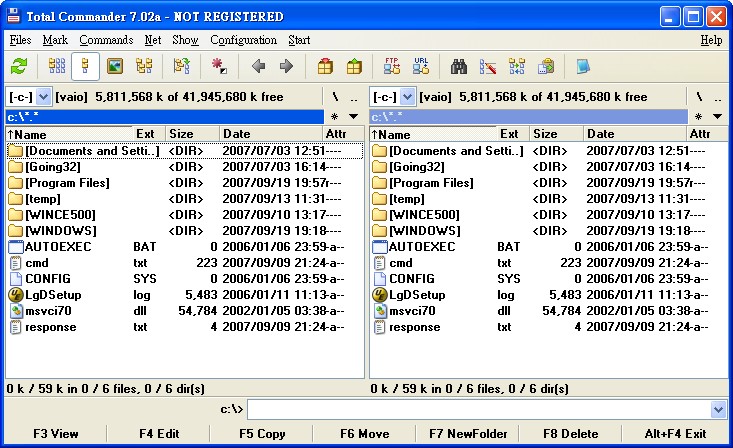
Task: Sort right panel by Ext column header
Action: pyautogui.click(x=513, y=134)
